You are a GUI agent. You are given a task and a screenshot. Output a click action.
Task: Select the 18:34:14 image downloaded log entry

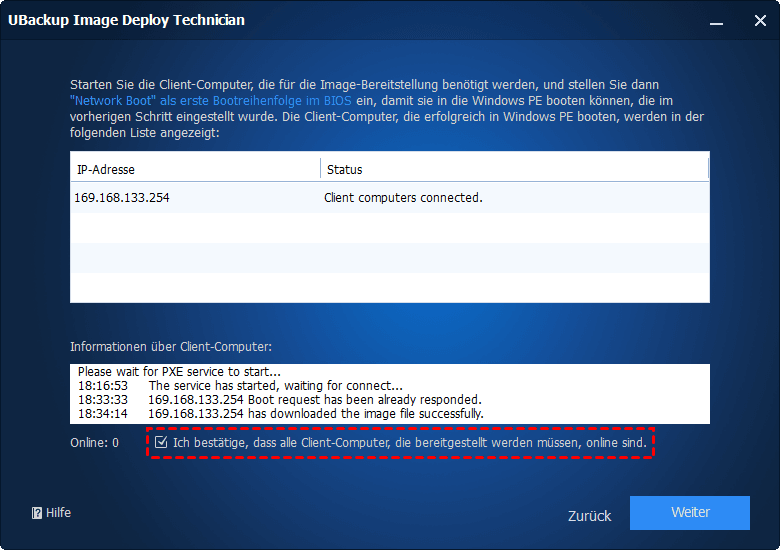281,413
